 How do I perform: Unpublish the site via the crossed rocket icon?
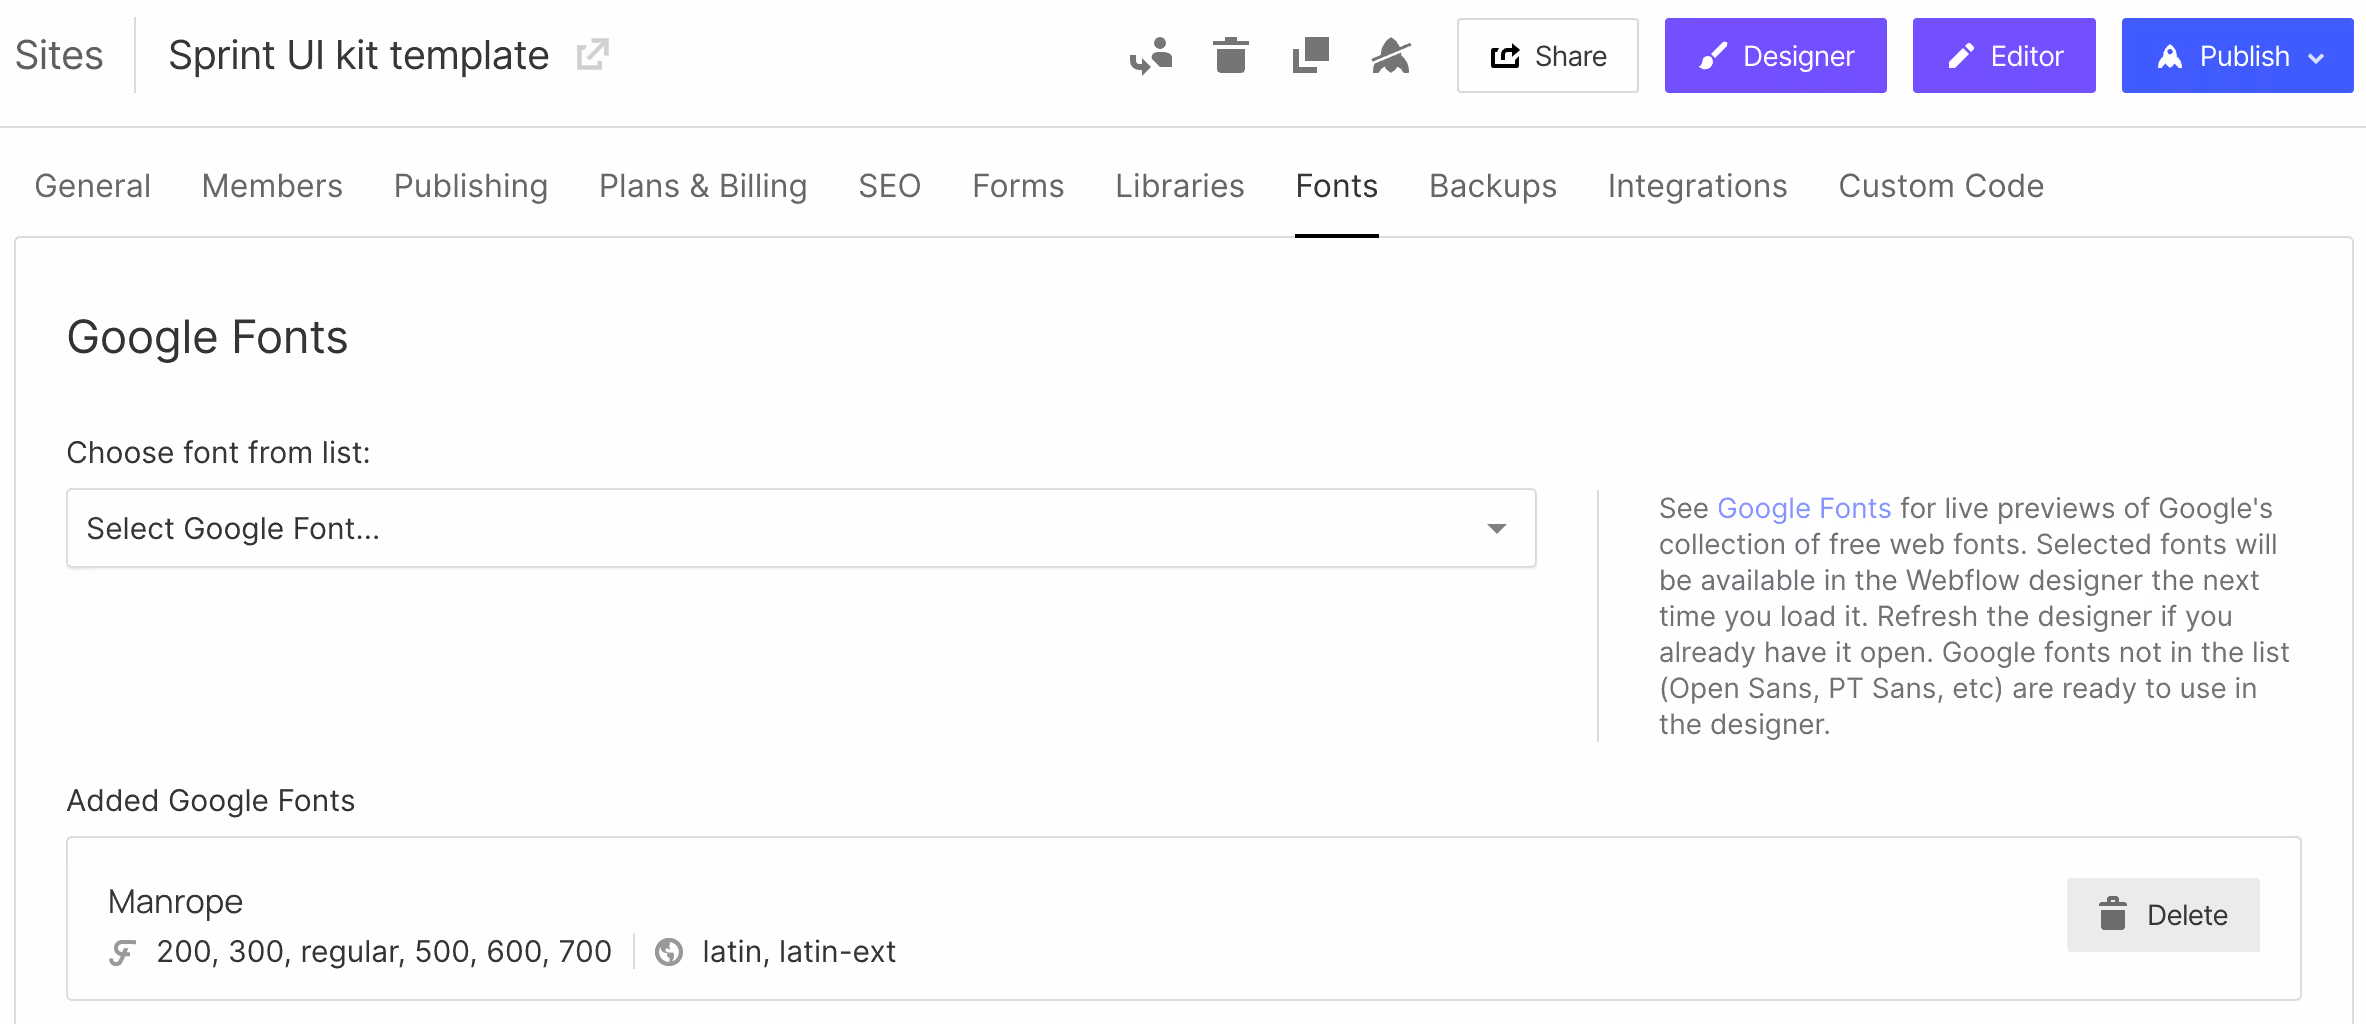(x=1390, y=56)
